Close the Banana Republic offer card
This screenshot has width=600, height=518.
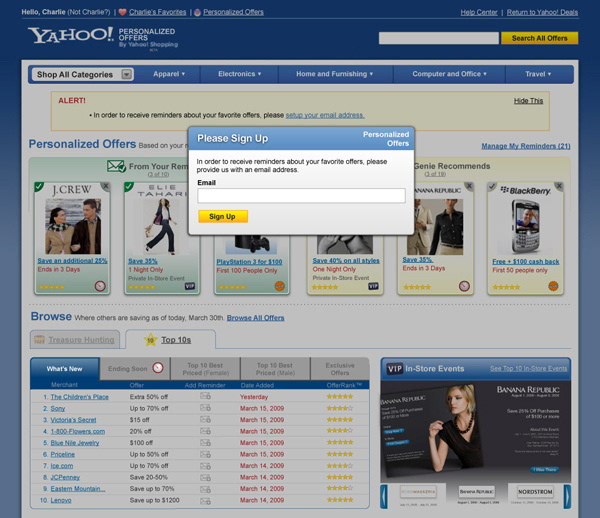pos(469,186)
